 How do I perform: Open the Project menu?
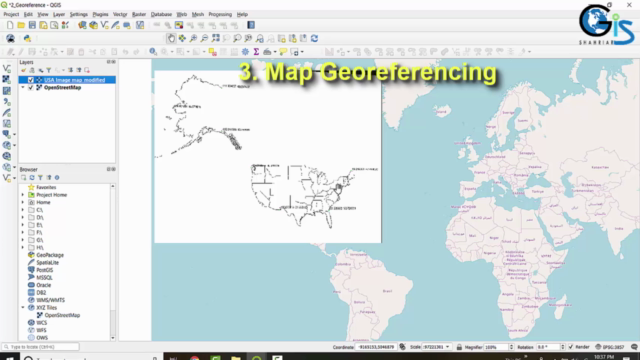11,14
